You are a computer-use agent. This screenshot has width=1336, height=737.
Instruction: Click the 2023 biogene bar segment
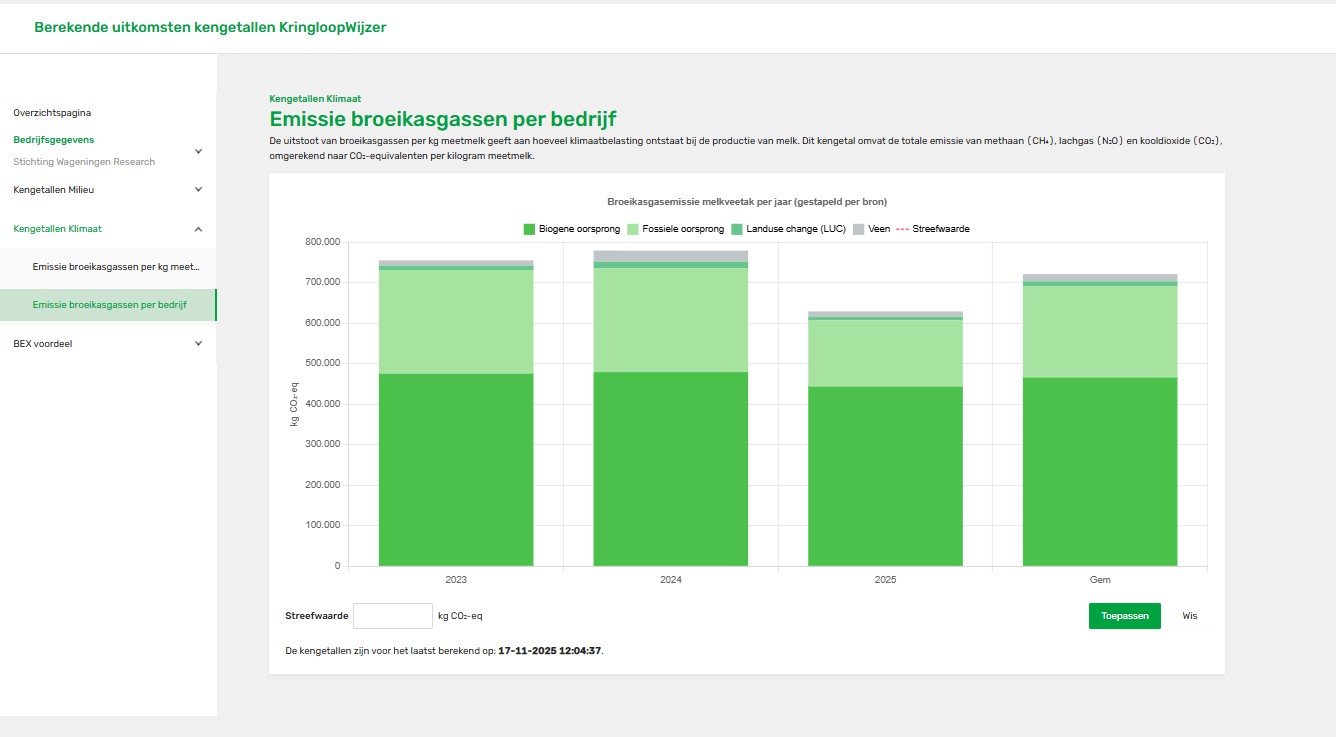pos(455,470)
